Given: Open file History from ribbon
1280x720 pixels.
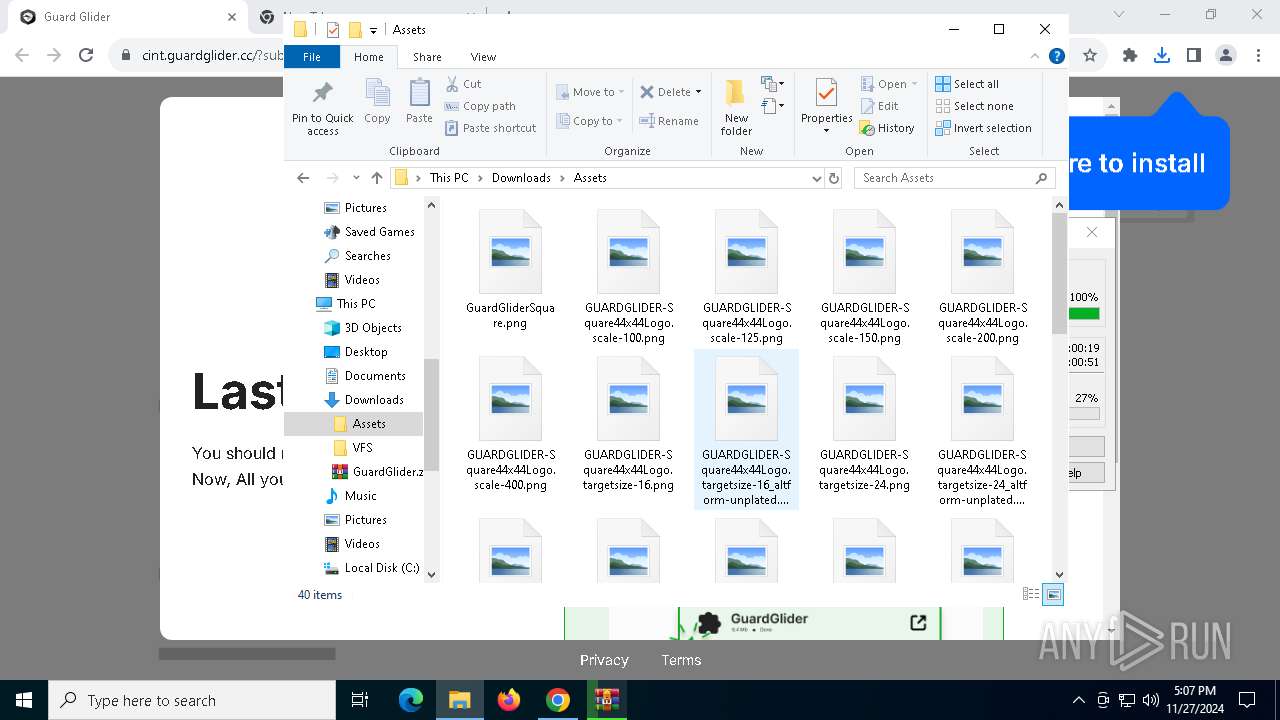Looking at the screenshot, I should pos(887,128).
